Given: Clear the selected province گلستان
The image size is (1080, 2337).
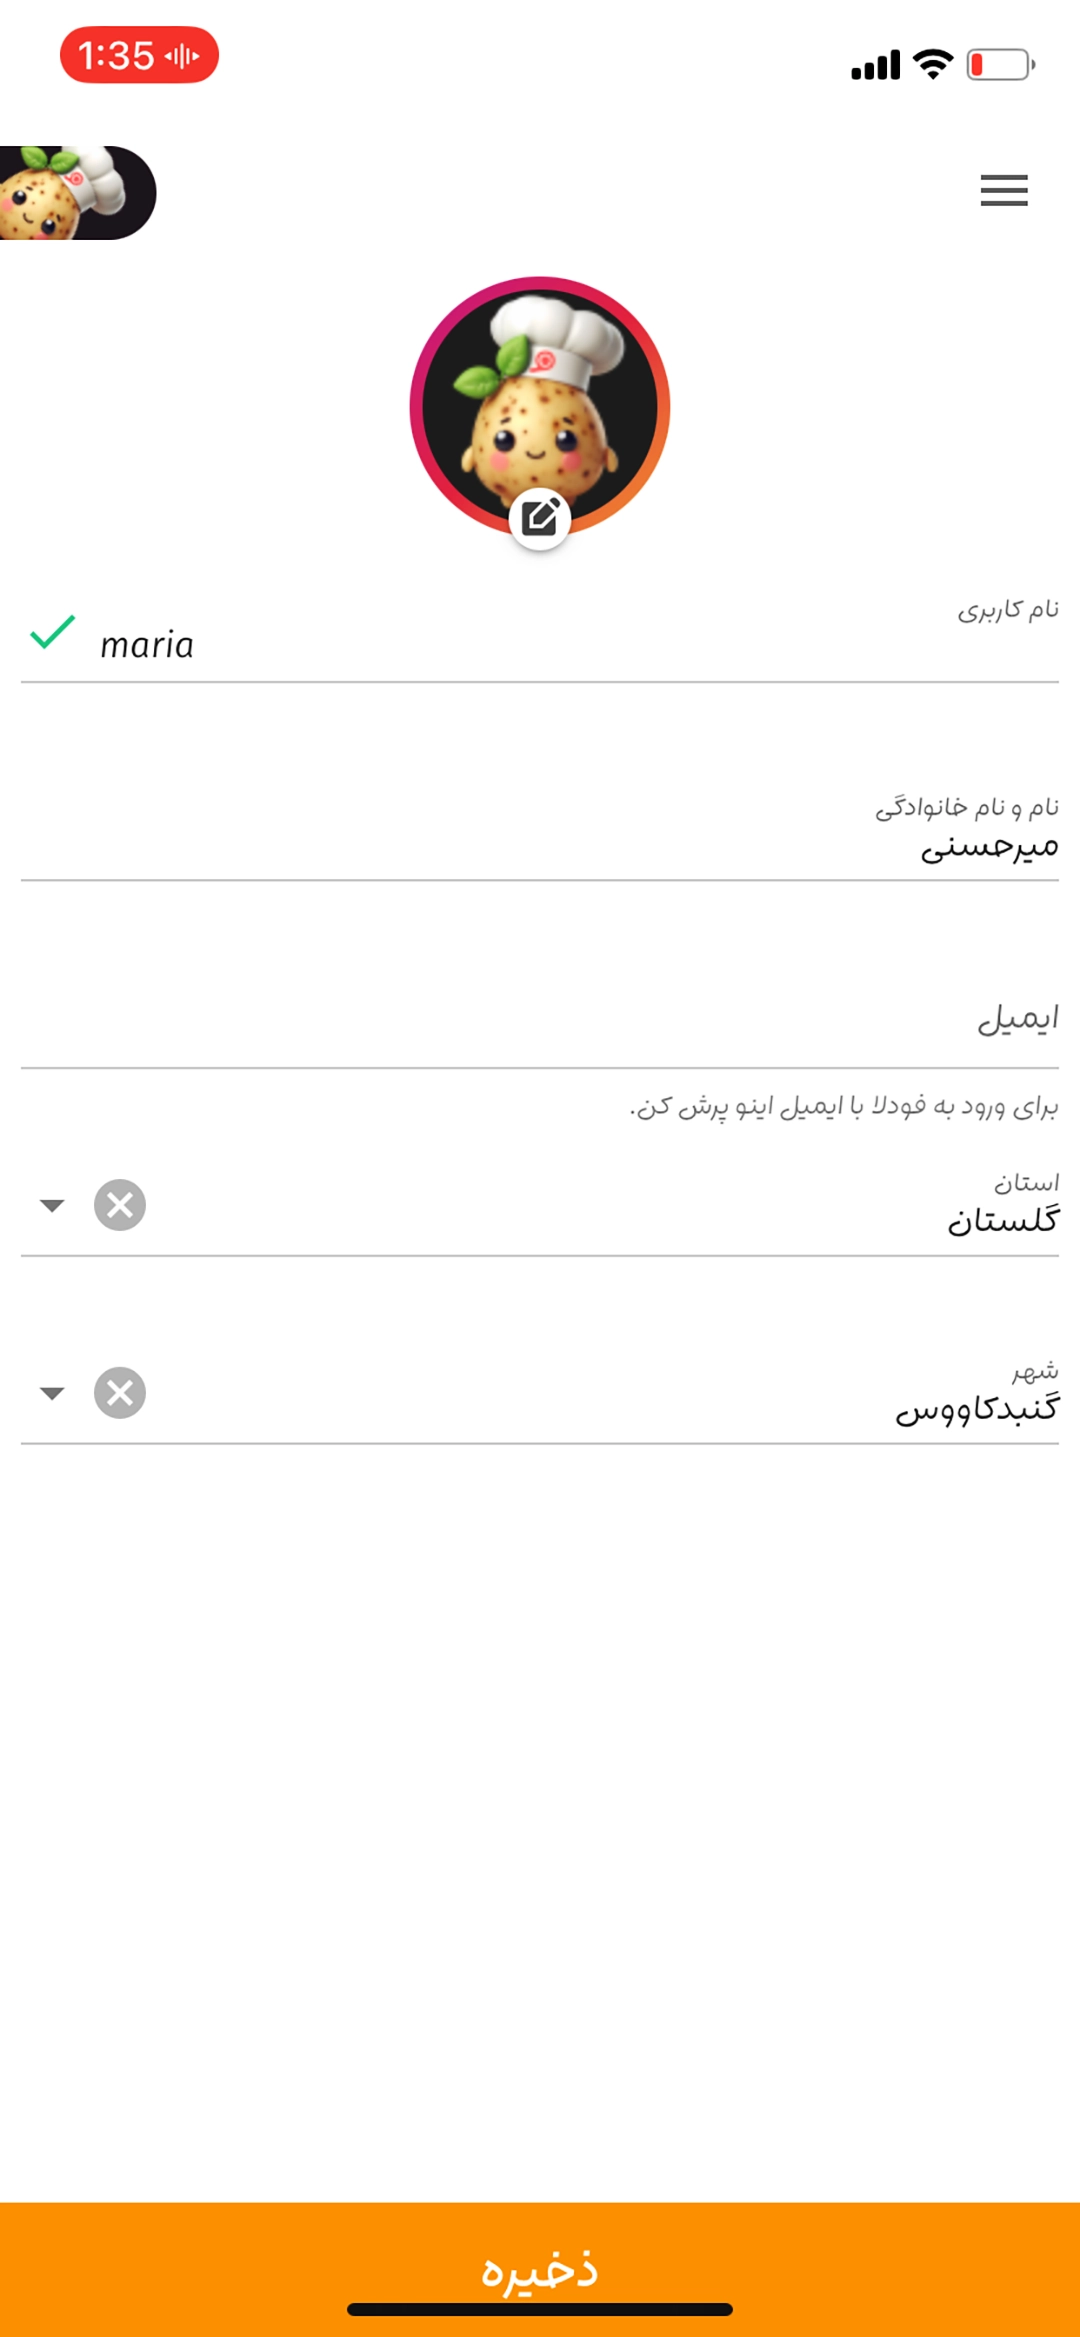Looking at the screenshot, I should click(120, 1205).
